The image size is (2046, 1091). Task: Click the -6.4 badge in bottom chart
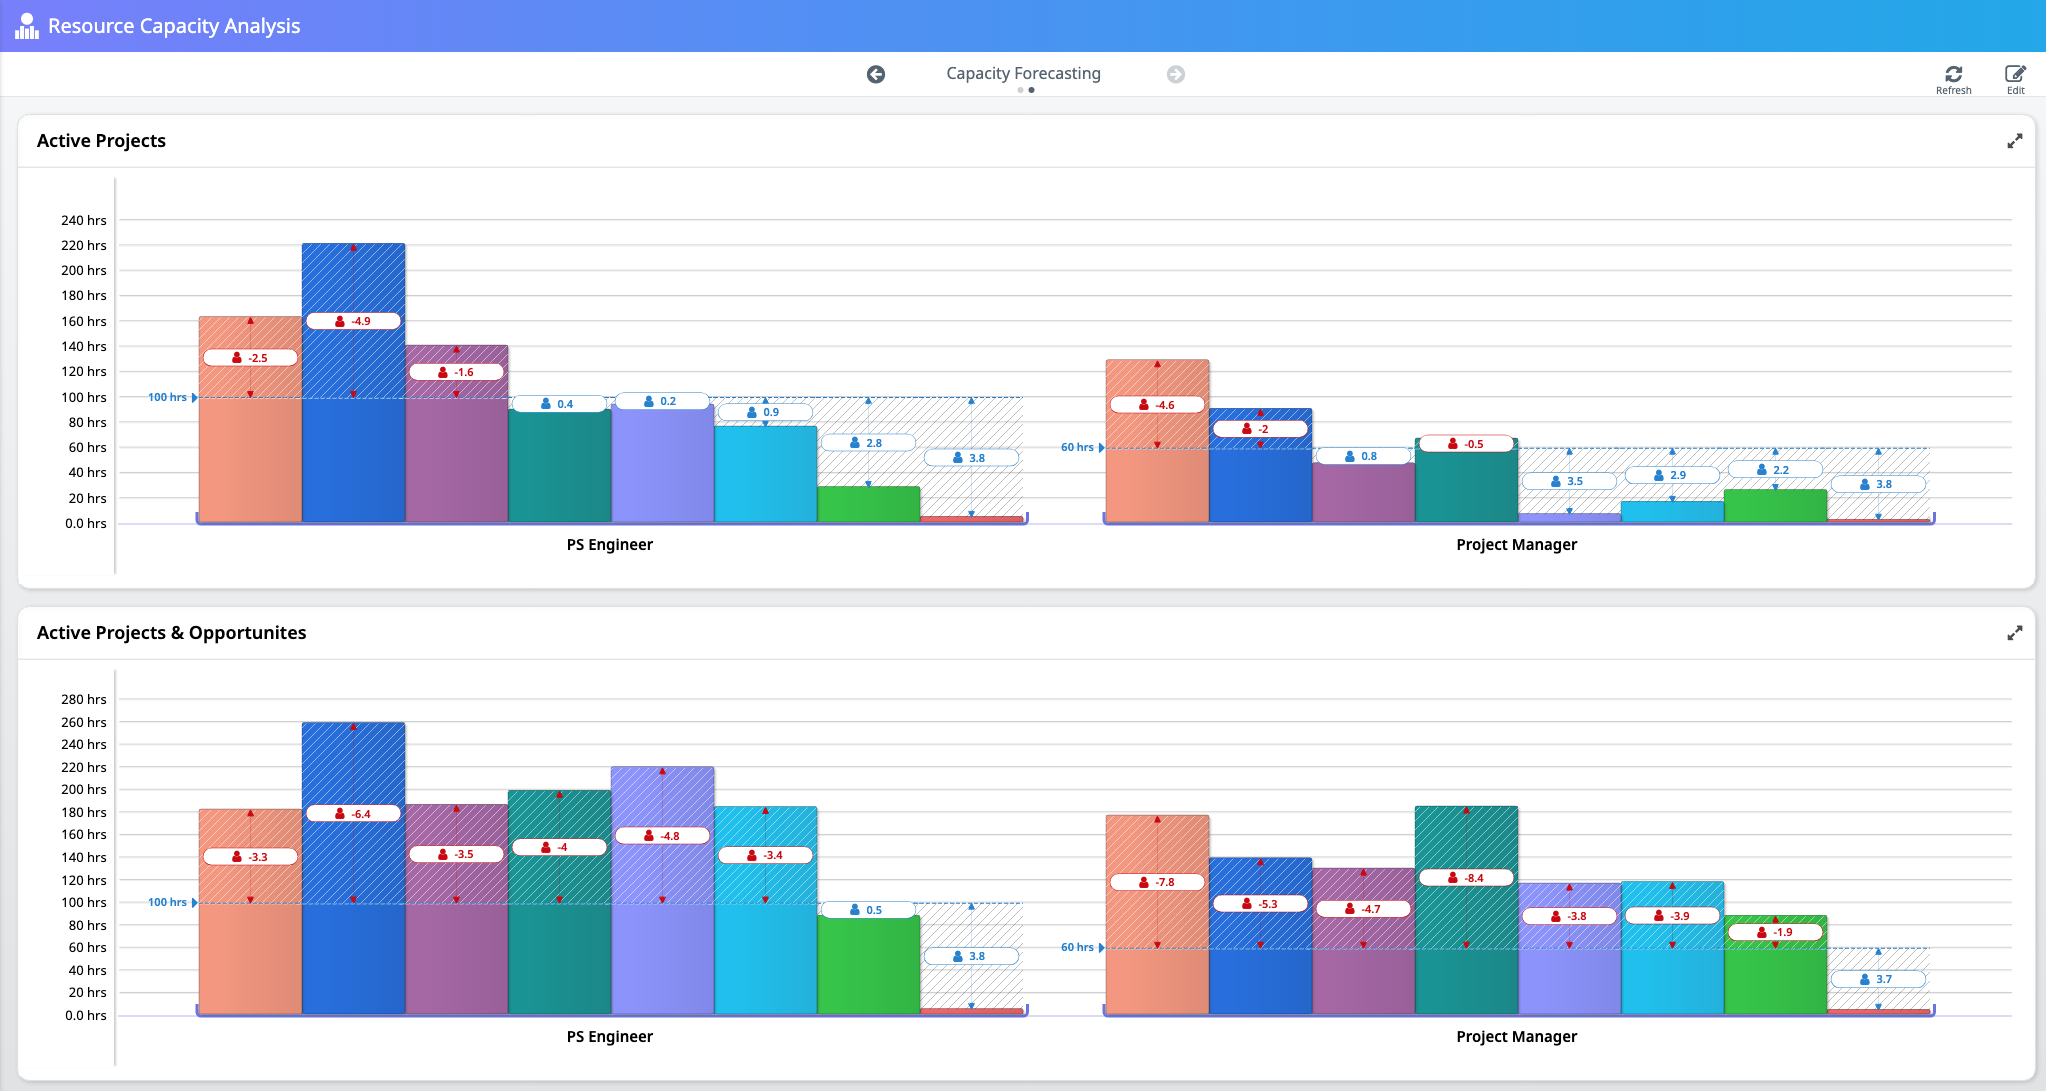coord(353,814)
